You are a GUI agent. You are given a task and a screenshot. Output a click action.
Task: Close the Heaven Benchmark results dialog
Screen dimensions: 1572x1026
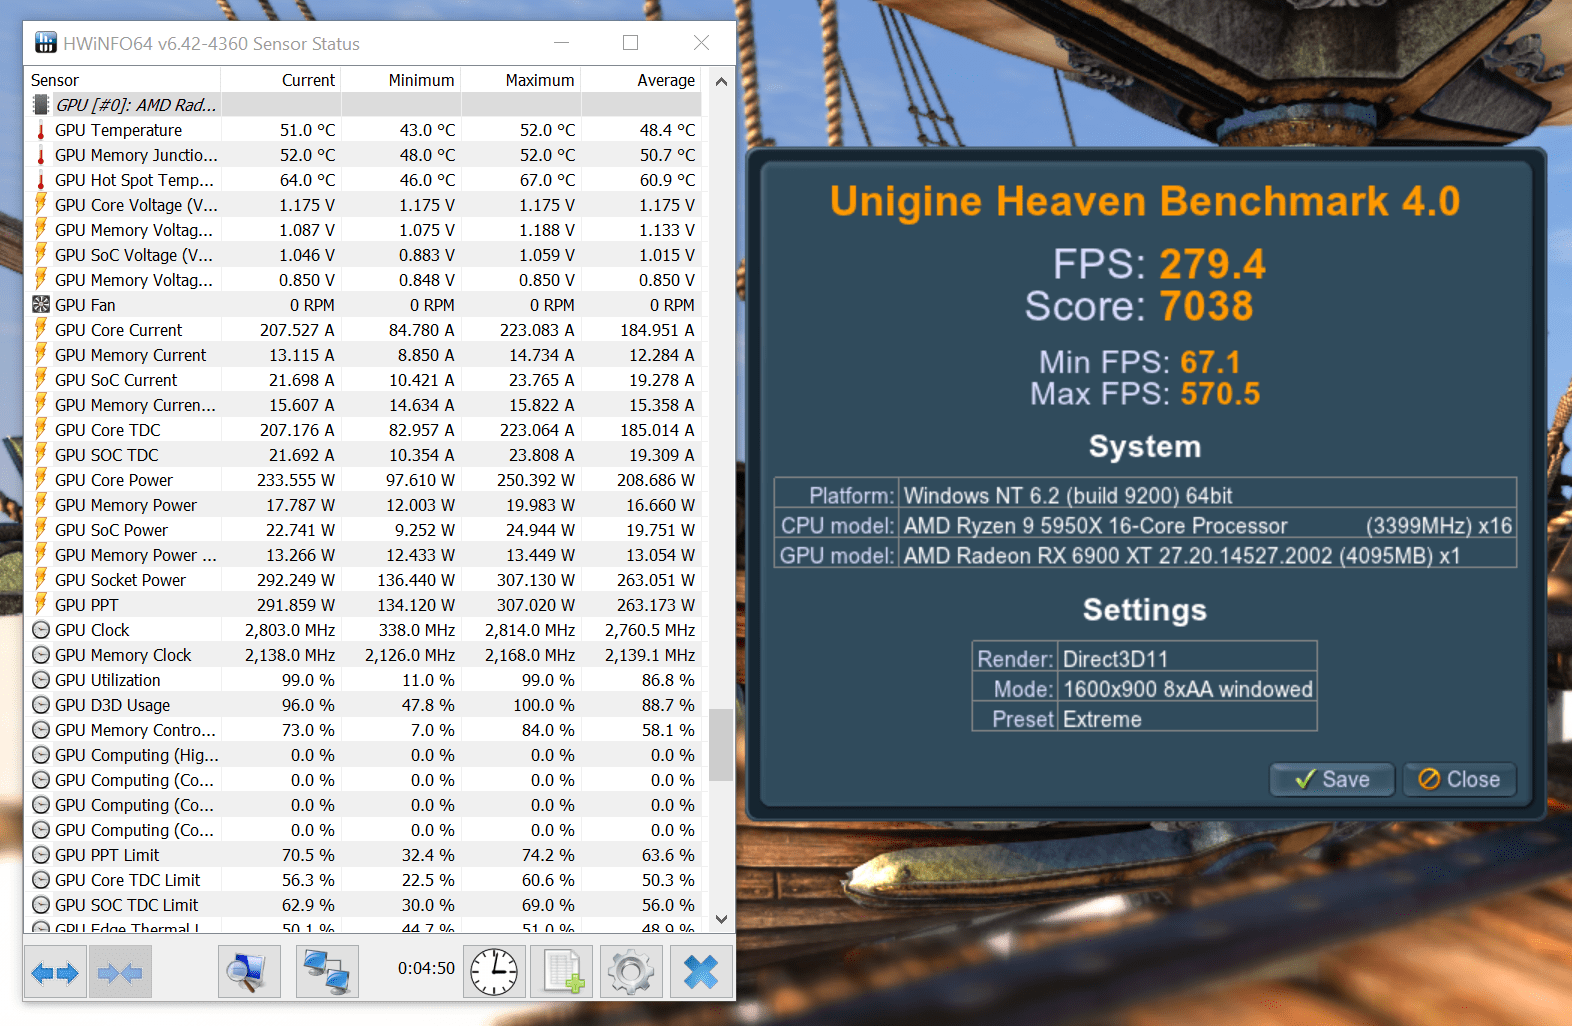(1459, 779)
